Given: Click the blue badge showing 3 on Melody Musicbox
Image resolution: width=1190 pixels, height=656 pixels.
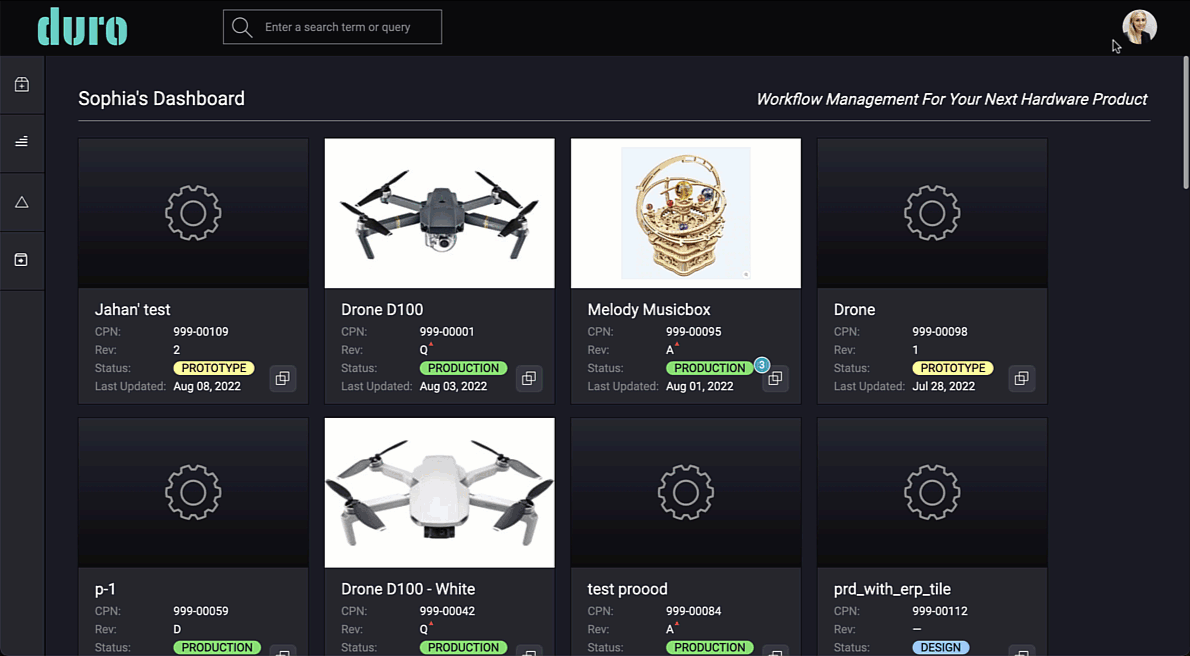Looking at the screenshot, I should click(761, 364).
